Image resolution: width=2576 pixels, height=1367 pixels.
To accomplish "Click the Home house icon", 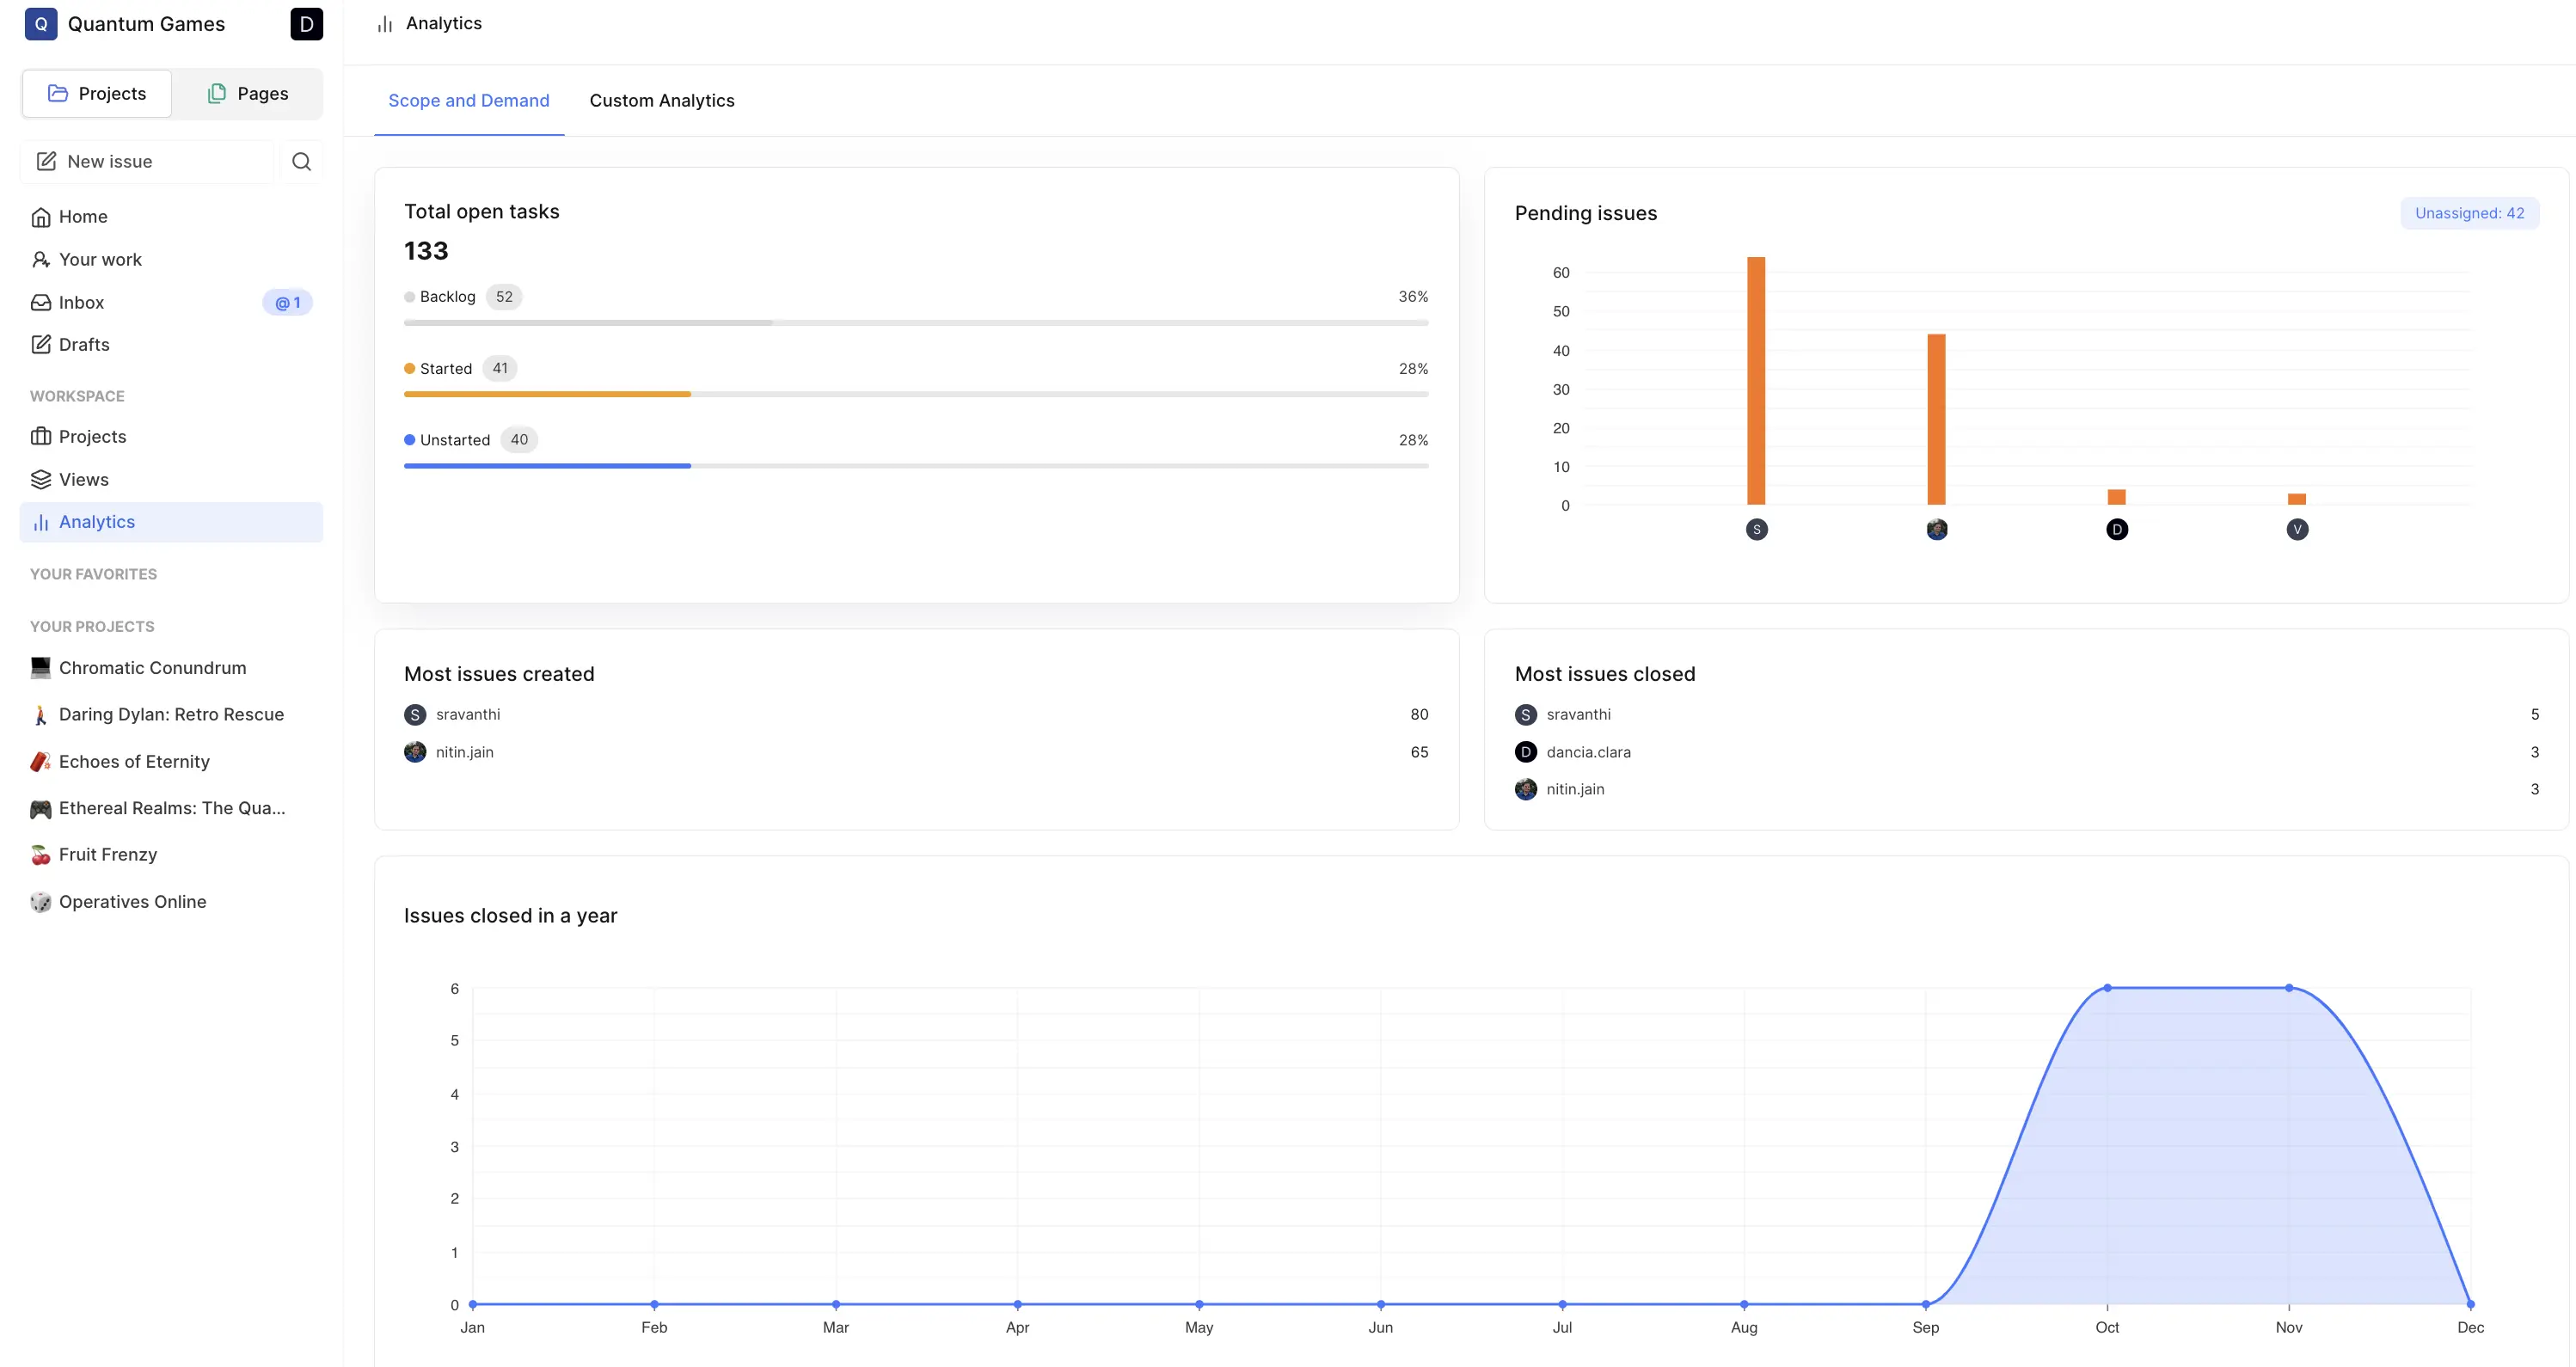I will 41,217.
